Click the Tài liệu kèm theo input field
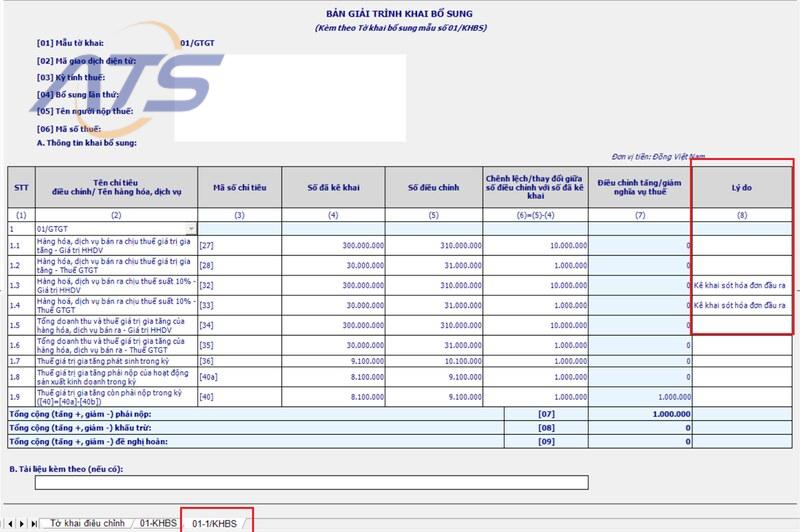 pos(311,482)
